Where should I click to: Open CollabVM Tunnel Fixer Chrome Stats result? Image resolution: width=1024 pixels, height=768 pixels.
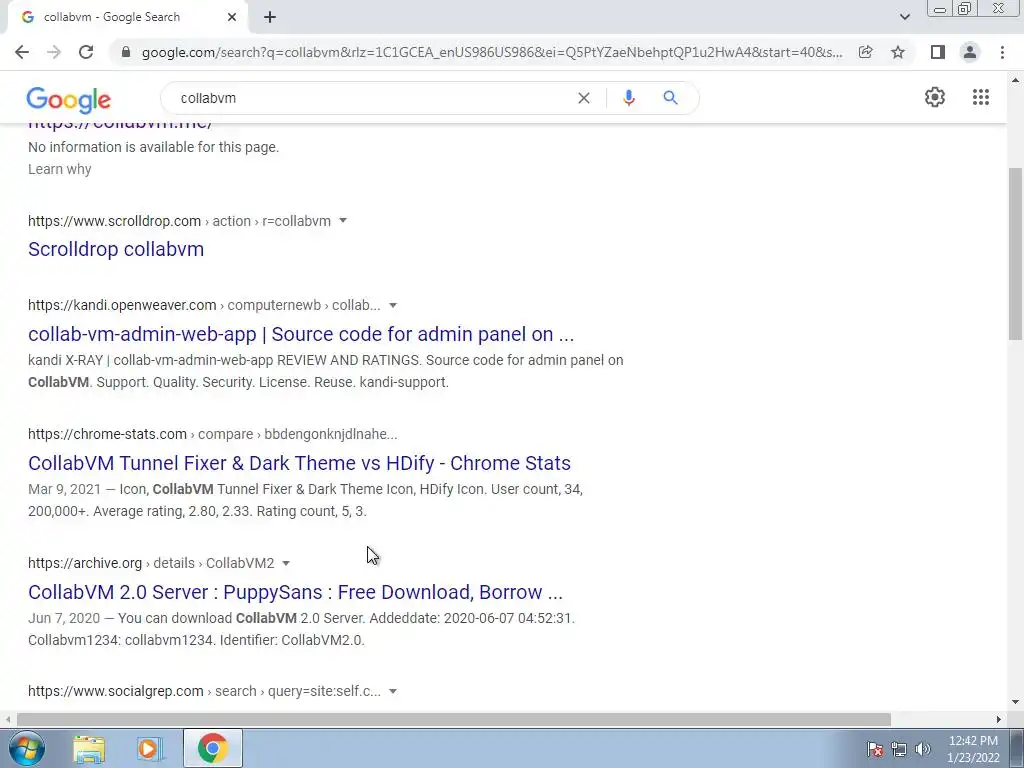(x=299, y=463)
